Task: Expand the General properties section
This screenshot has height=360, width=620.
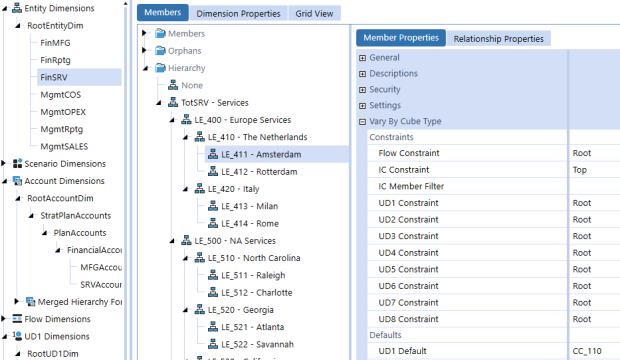Action: (x=362, y=58)
